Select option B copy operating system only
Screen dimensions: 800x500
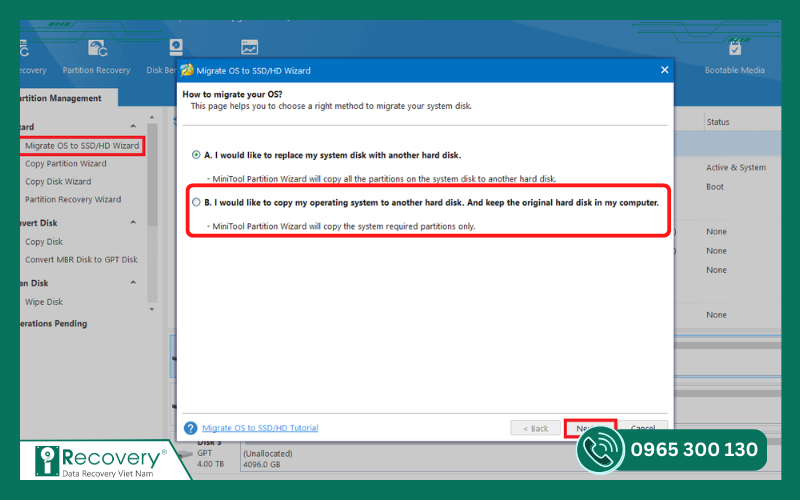point(196,203)
